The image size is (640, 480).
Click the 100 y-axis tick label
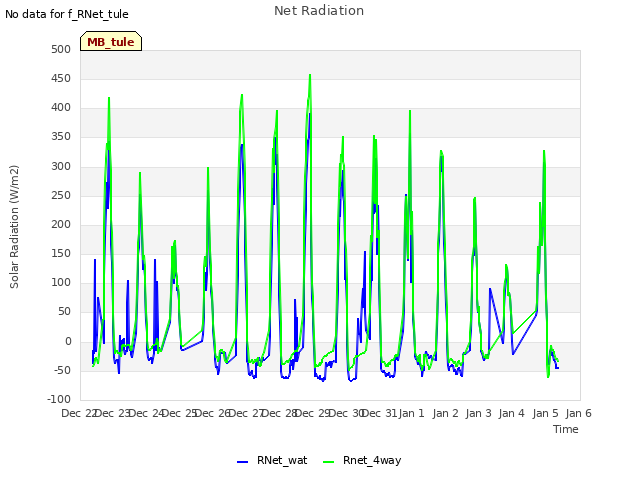61,282
